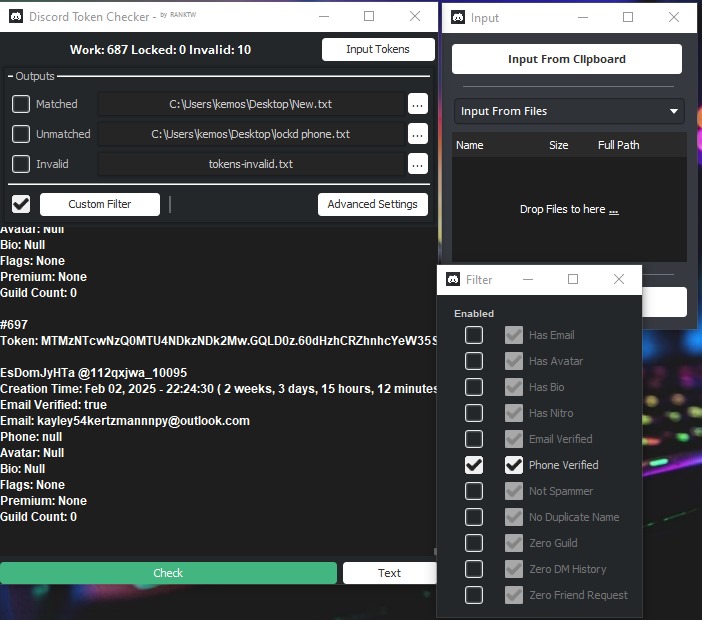Screen dimensions: 702x620
Task: Toggle the Matched output checkbox
Action: click(x=21, y=104)
